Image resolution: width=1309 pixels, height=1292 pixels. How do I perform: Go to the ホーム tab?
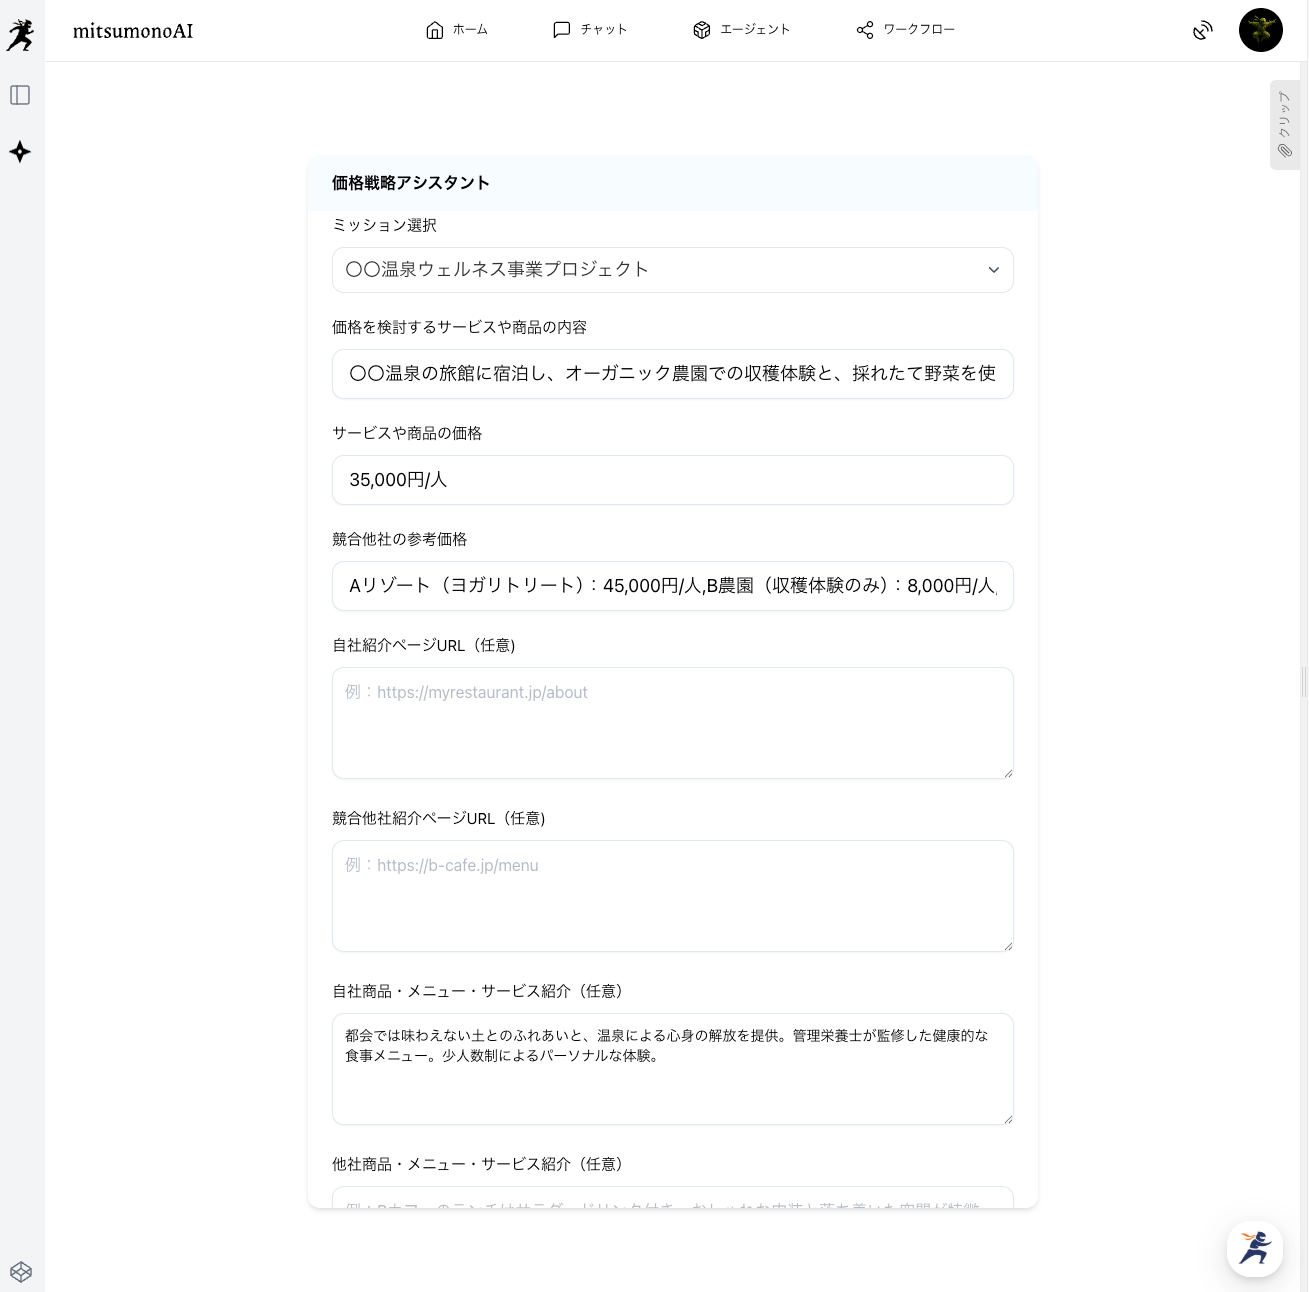click(457, 30)
